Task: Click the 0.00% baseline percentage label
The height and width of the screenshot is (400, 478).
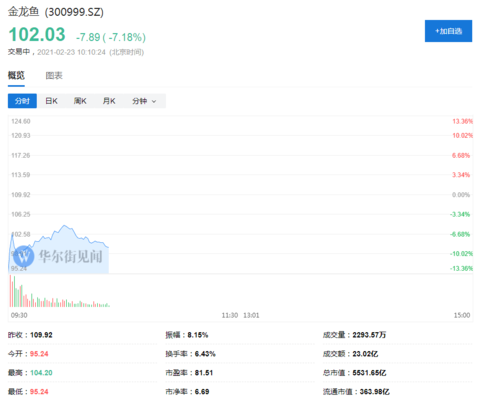Action: coord(461,195)
